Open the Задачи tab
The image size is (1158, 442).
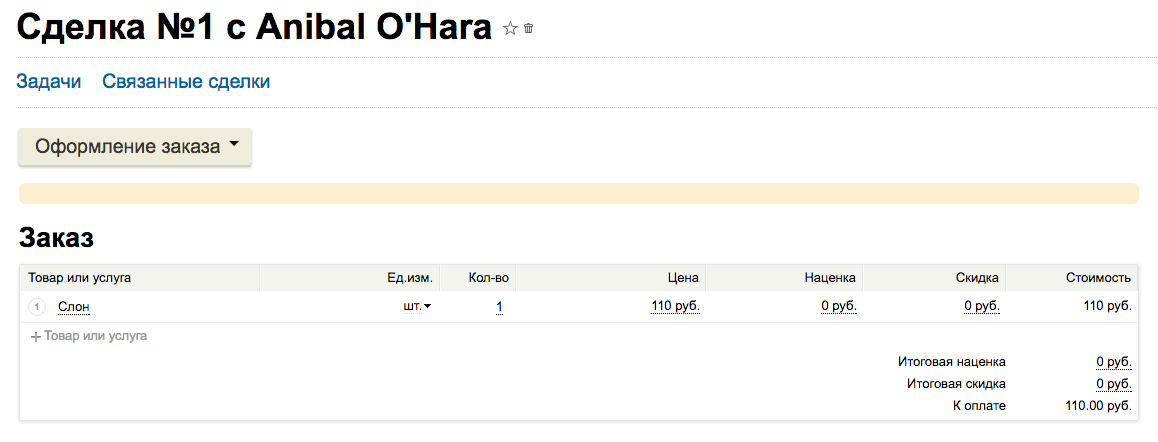click(48, 82)
